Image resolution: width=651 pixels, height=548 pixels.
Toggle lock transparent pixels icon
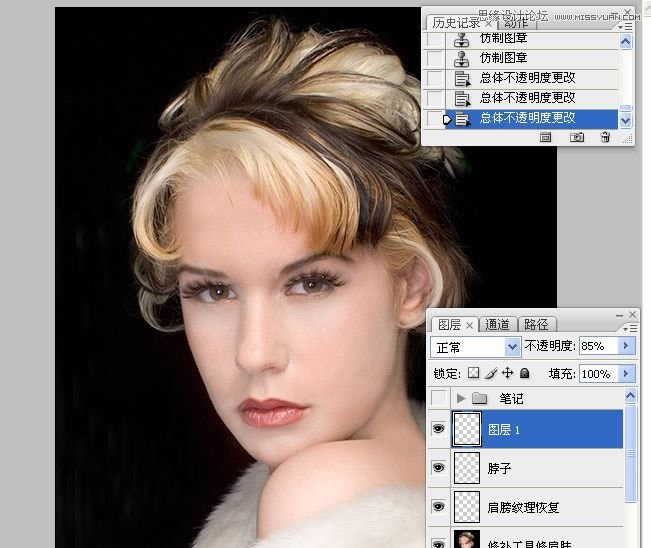pyautogui.click(x=473, y=373)
